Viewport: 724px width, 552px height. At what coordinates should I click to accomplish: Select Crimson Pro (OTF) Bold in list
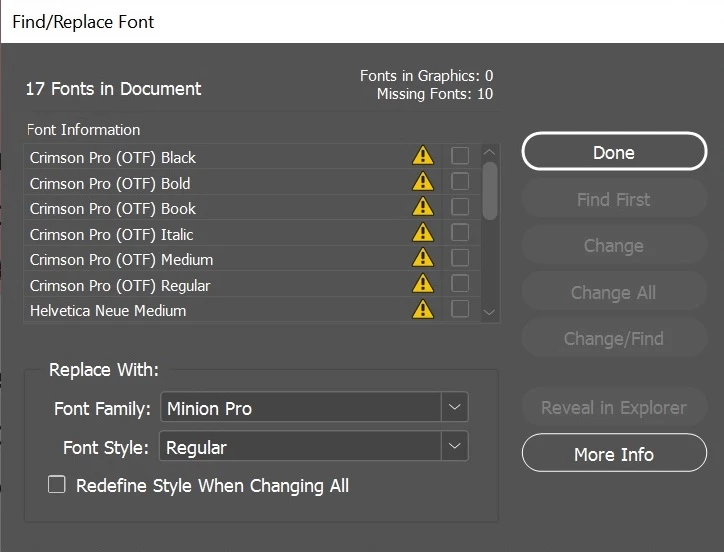110,183
